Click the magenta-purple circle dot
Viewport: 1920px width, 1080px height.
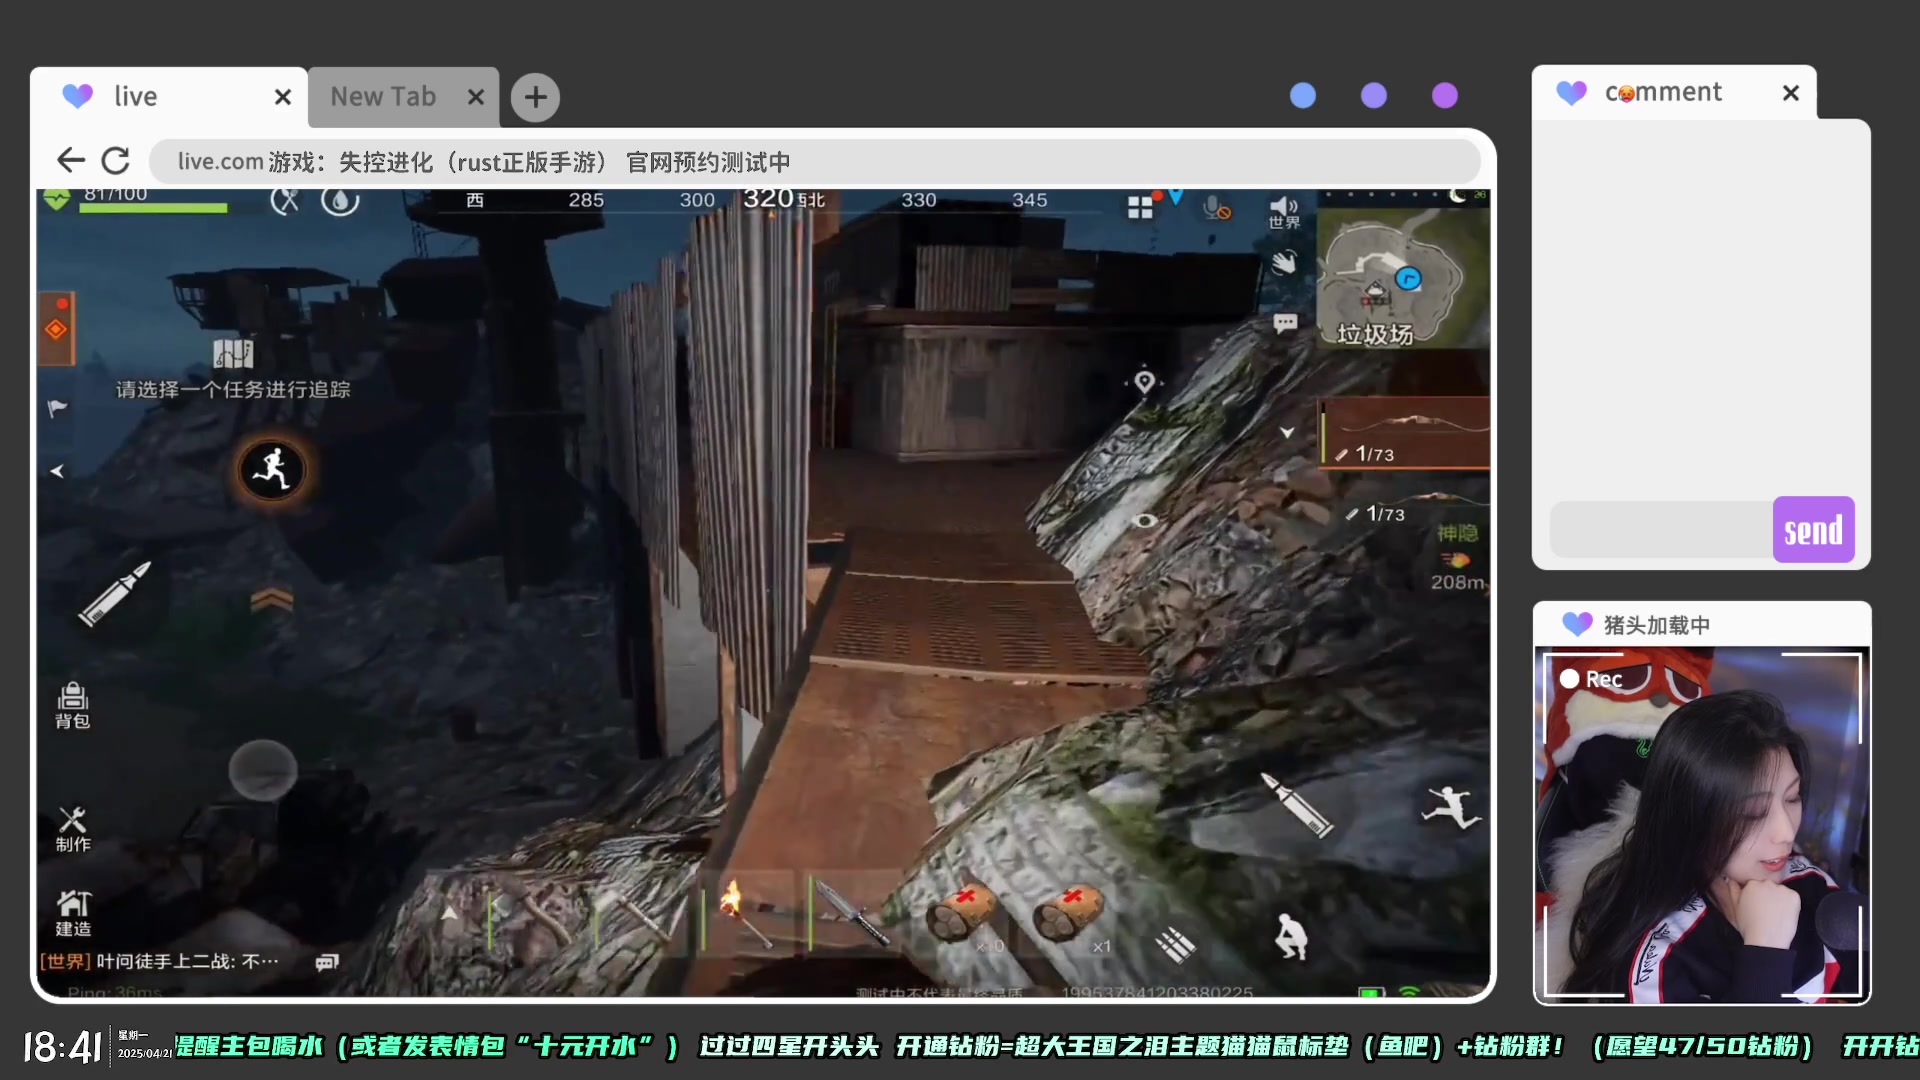click(x=1445, y=95)
